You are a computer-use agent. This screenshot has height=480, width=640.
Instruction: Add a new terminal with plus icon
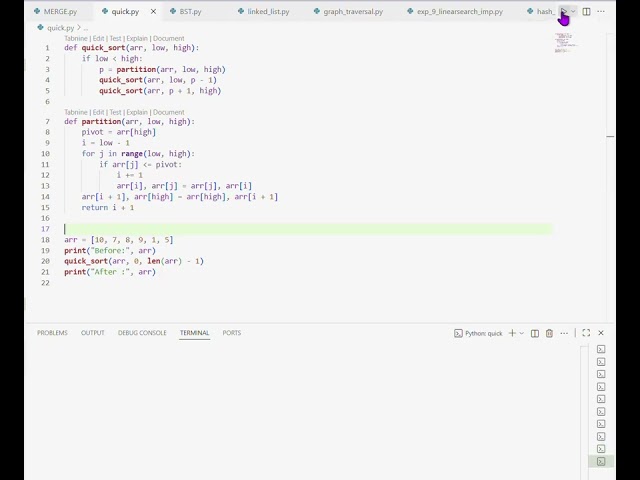coord(512,333)
